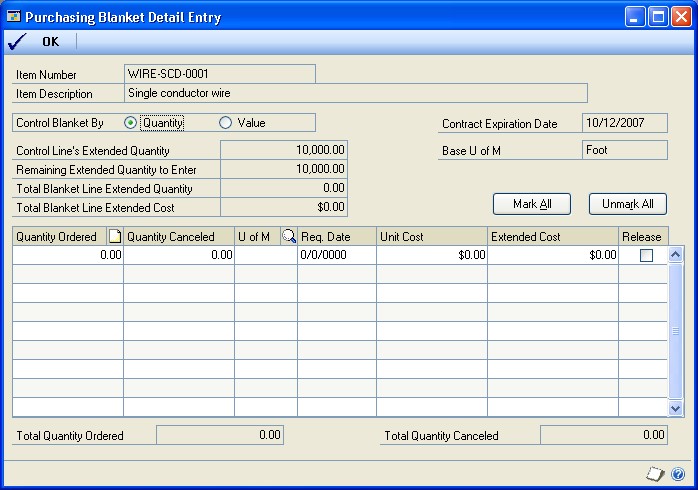Image resolution: width=698 pixels, height=490 pixels.
Task: Click U of M cell in first row
Action: pos(266,255)
